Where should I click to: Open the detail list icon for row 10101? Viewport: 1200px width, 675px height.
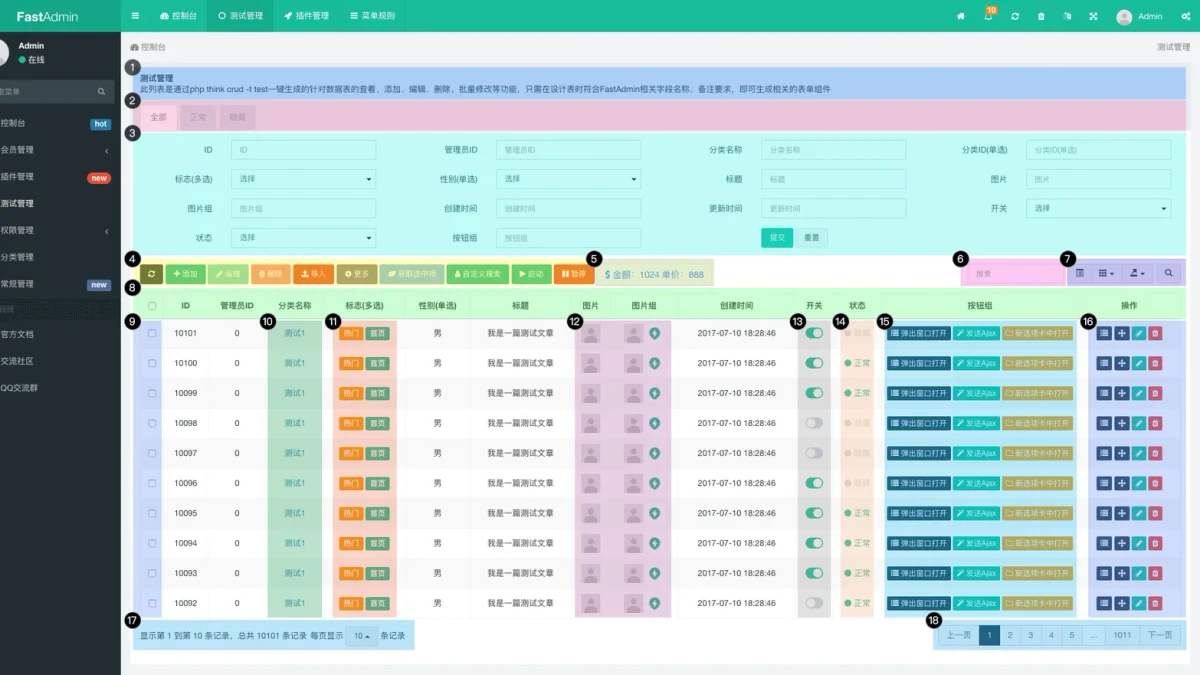click(x=1104, y=333)
